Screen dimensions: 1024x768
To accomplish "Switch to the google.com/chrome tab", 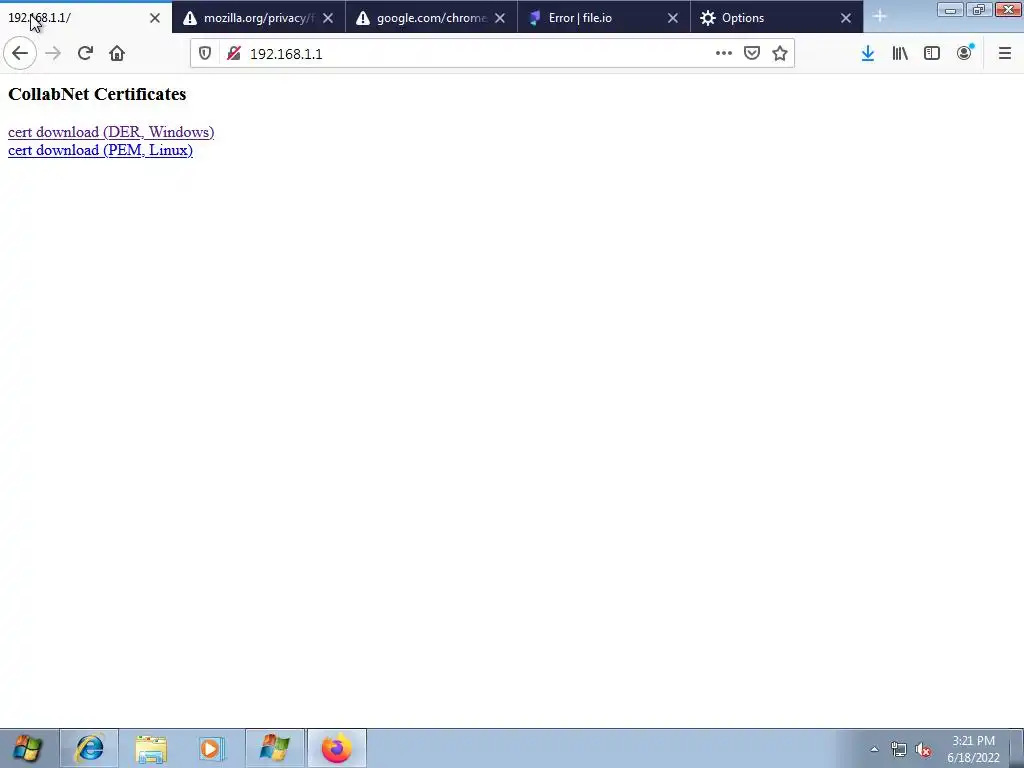I will (x=431, y=18).
